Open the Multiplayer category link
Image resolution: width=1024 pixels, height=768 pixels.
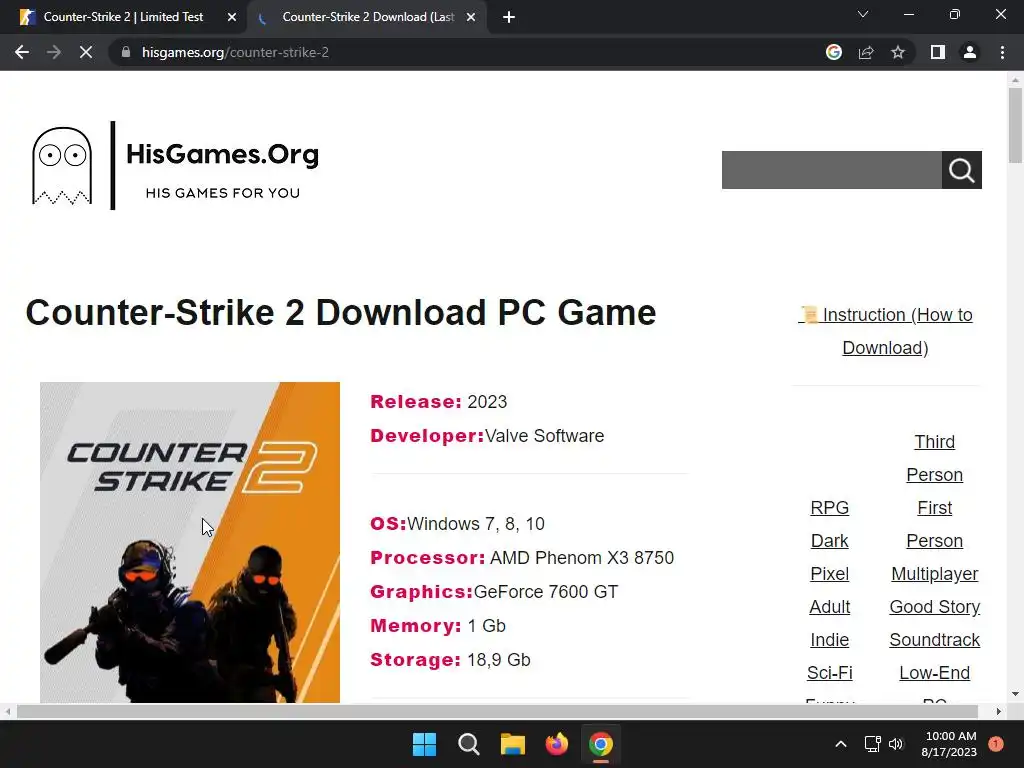(935, 574)
